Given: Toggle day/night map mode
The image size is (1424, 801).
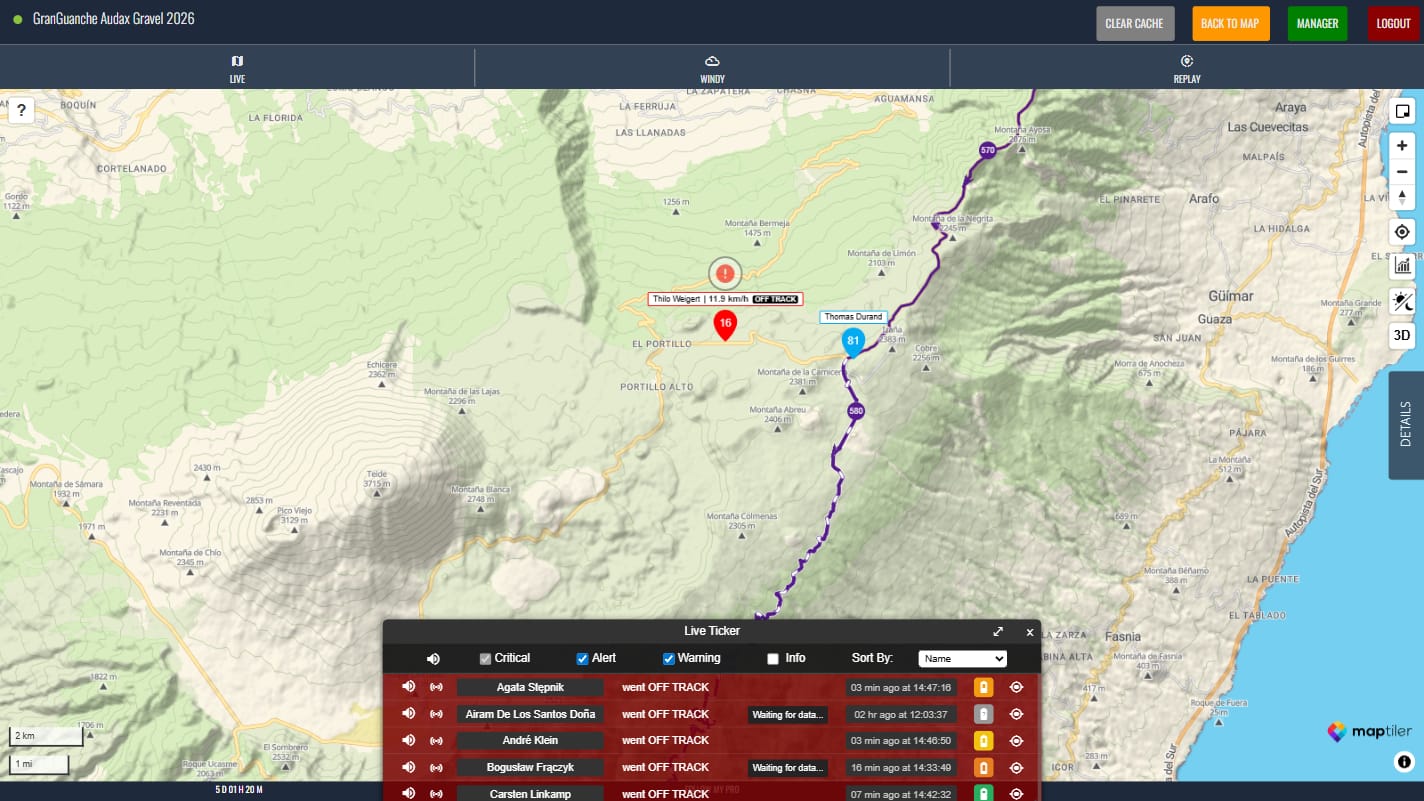Looking at the screenshot, I should click(x=1402, y=301).
